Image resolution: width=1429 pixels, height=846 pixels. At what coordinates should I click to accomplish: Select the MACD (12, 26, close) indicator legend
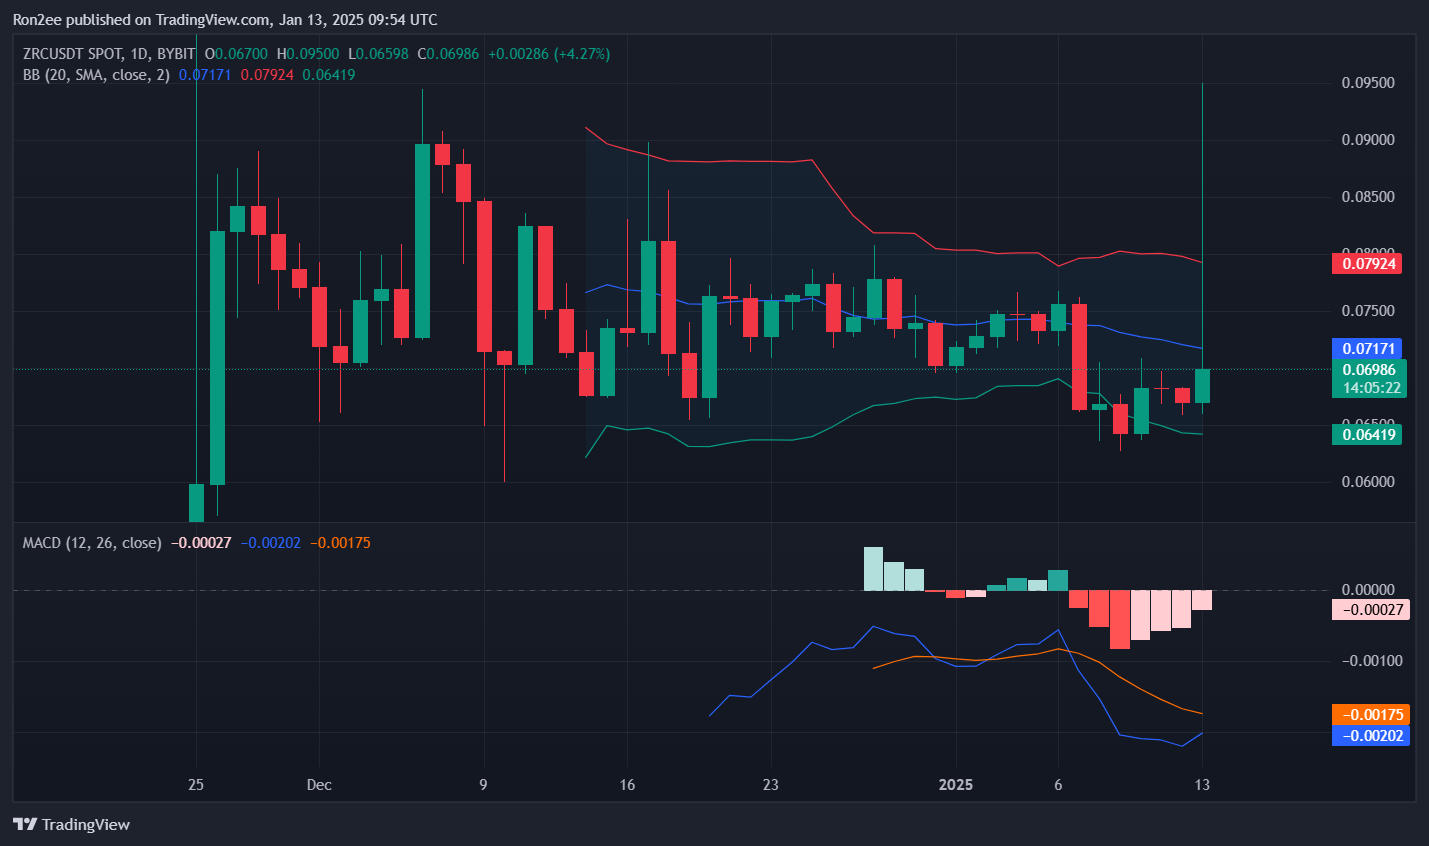92,543
